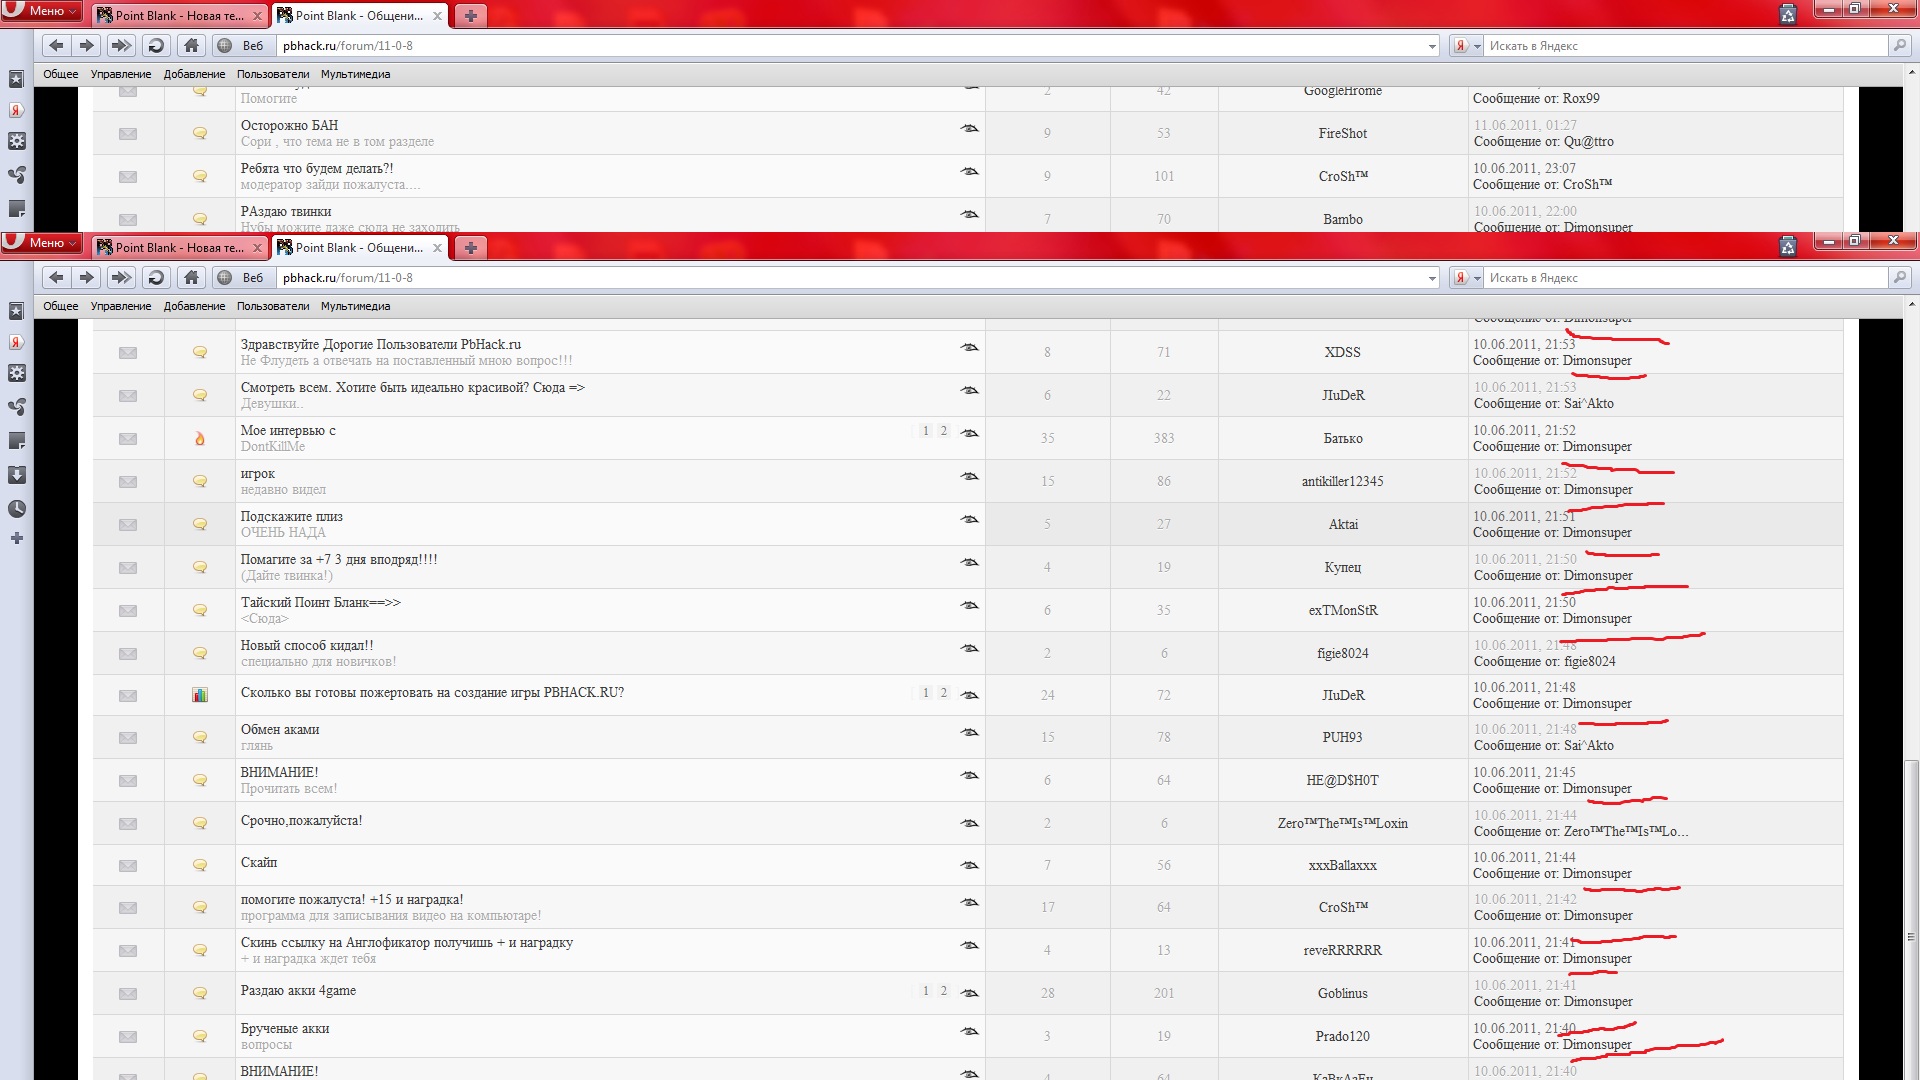Go to page 2 of 'Мое интервью с'
This screenshot has width=1920, height=1080.
(x=943, y=430)
